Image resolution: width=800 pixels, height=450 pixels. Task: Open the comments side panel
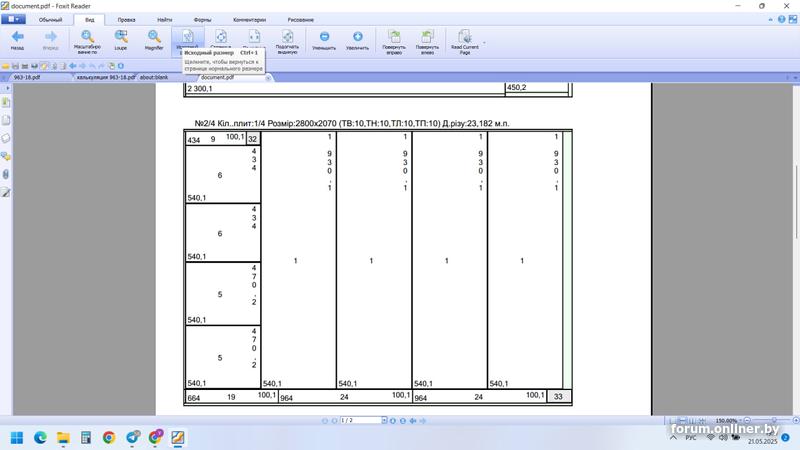6,156
